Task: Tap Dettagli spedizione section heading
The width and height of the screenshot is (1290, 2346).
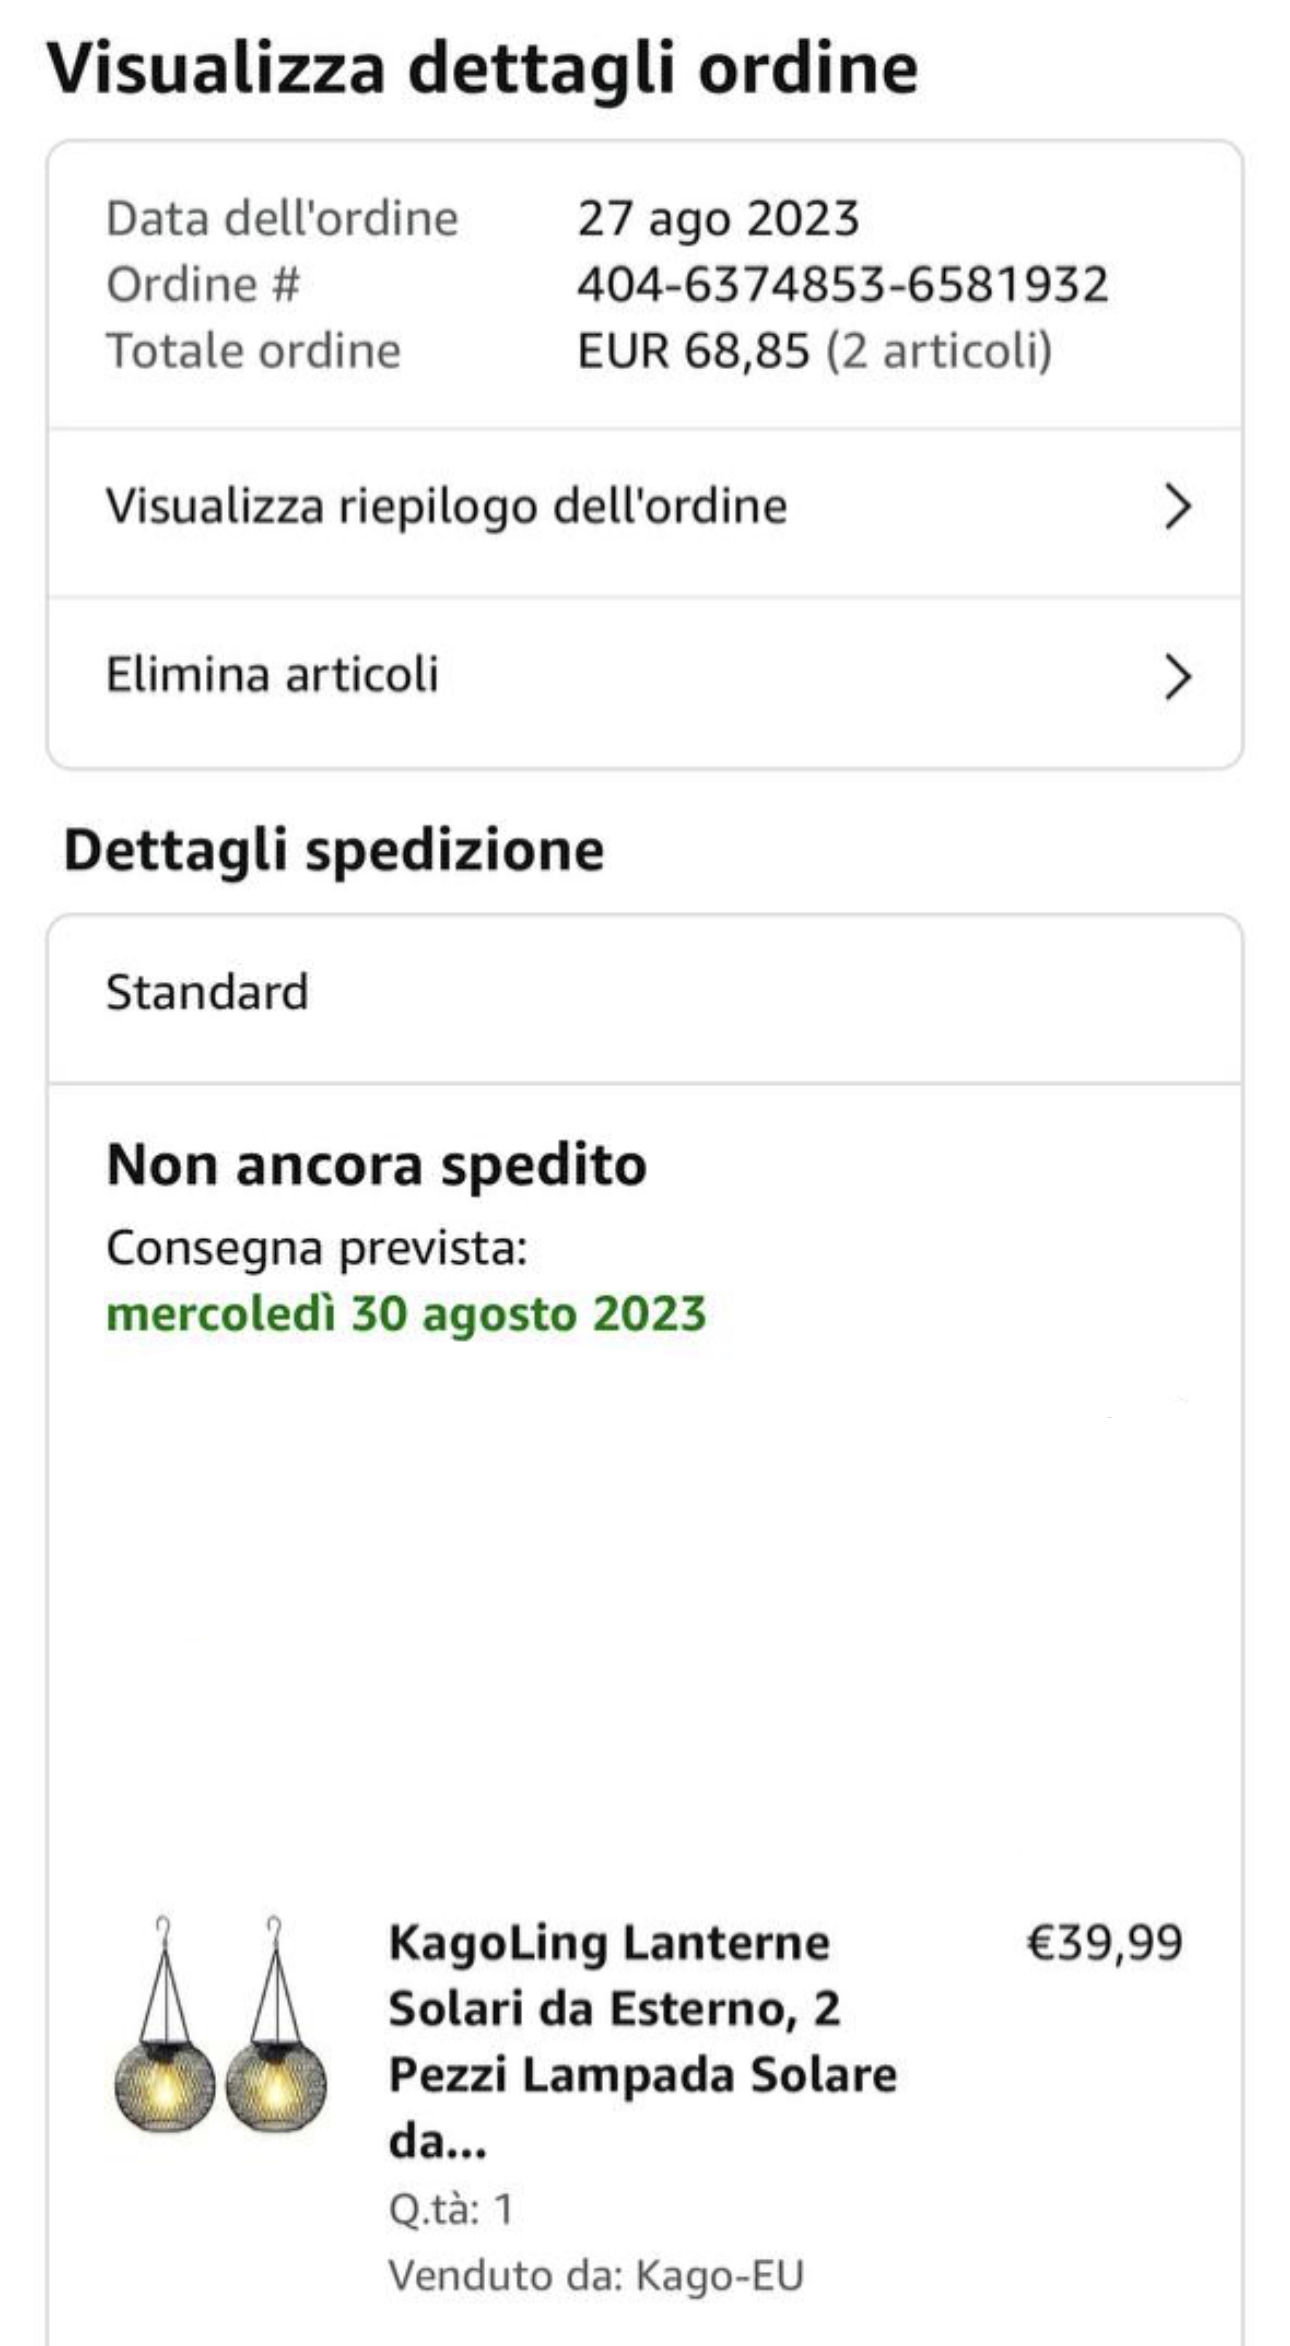Action: (x=334, y=851)
